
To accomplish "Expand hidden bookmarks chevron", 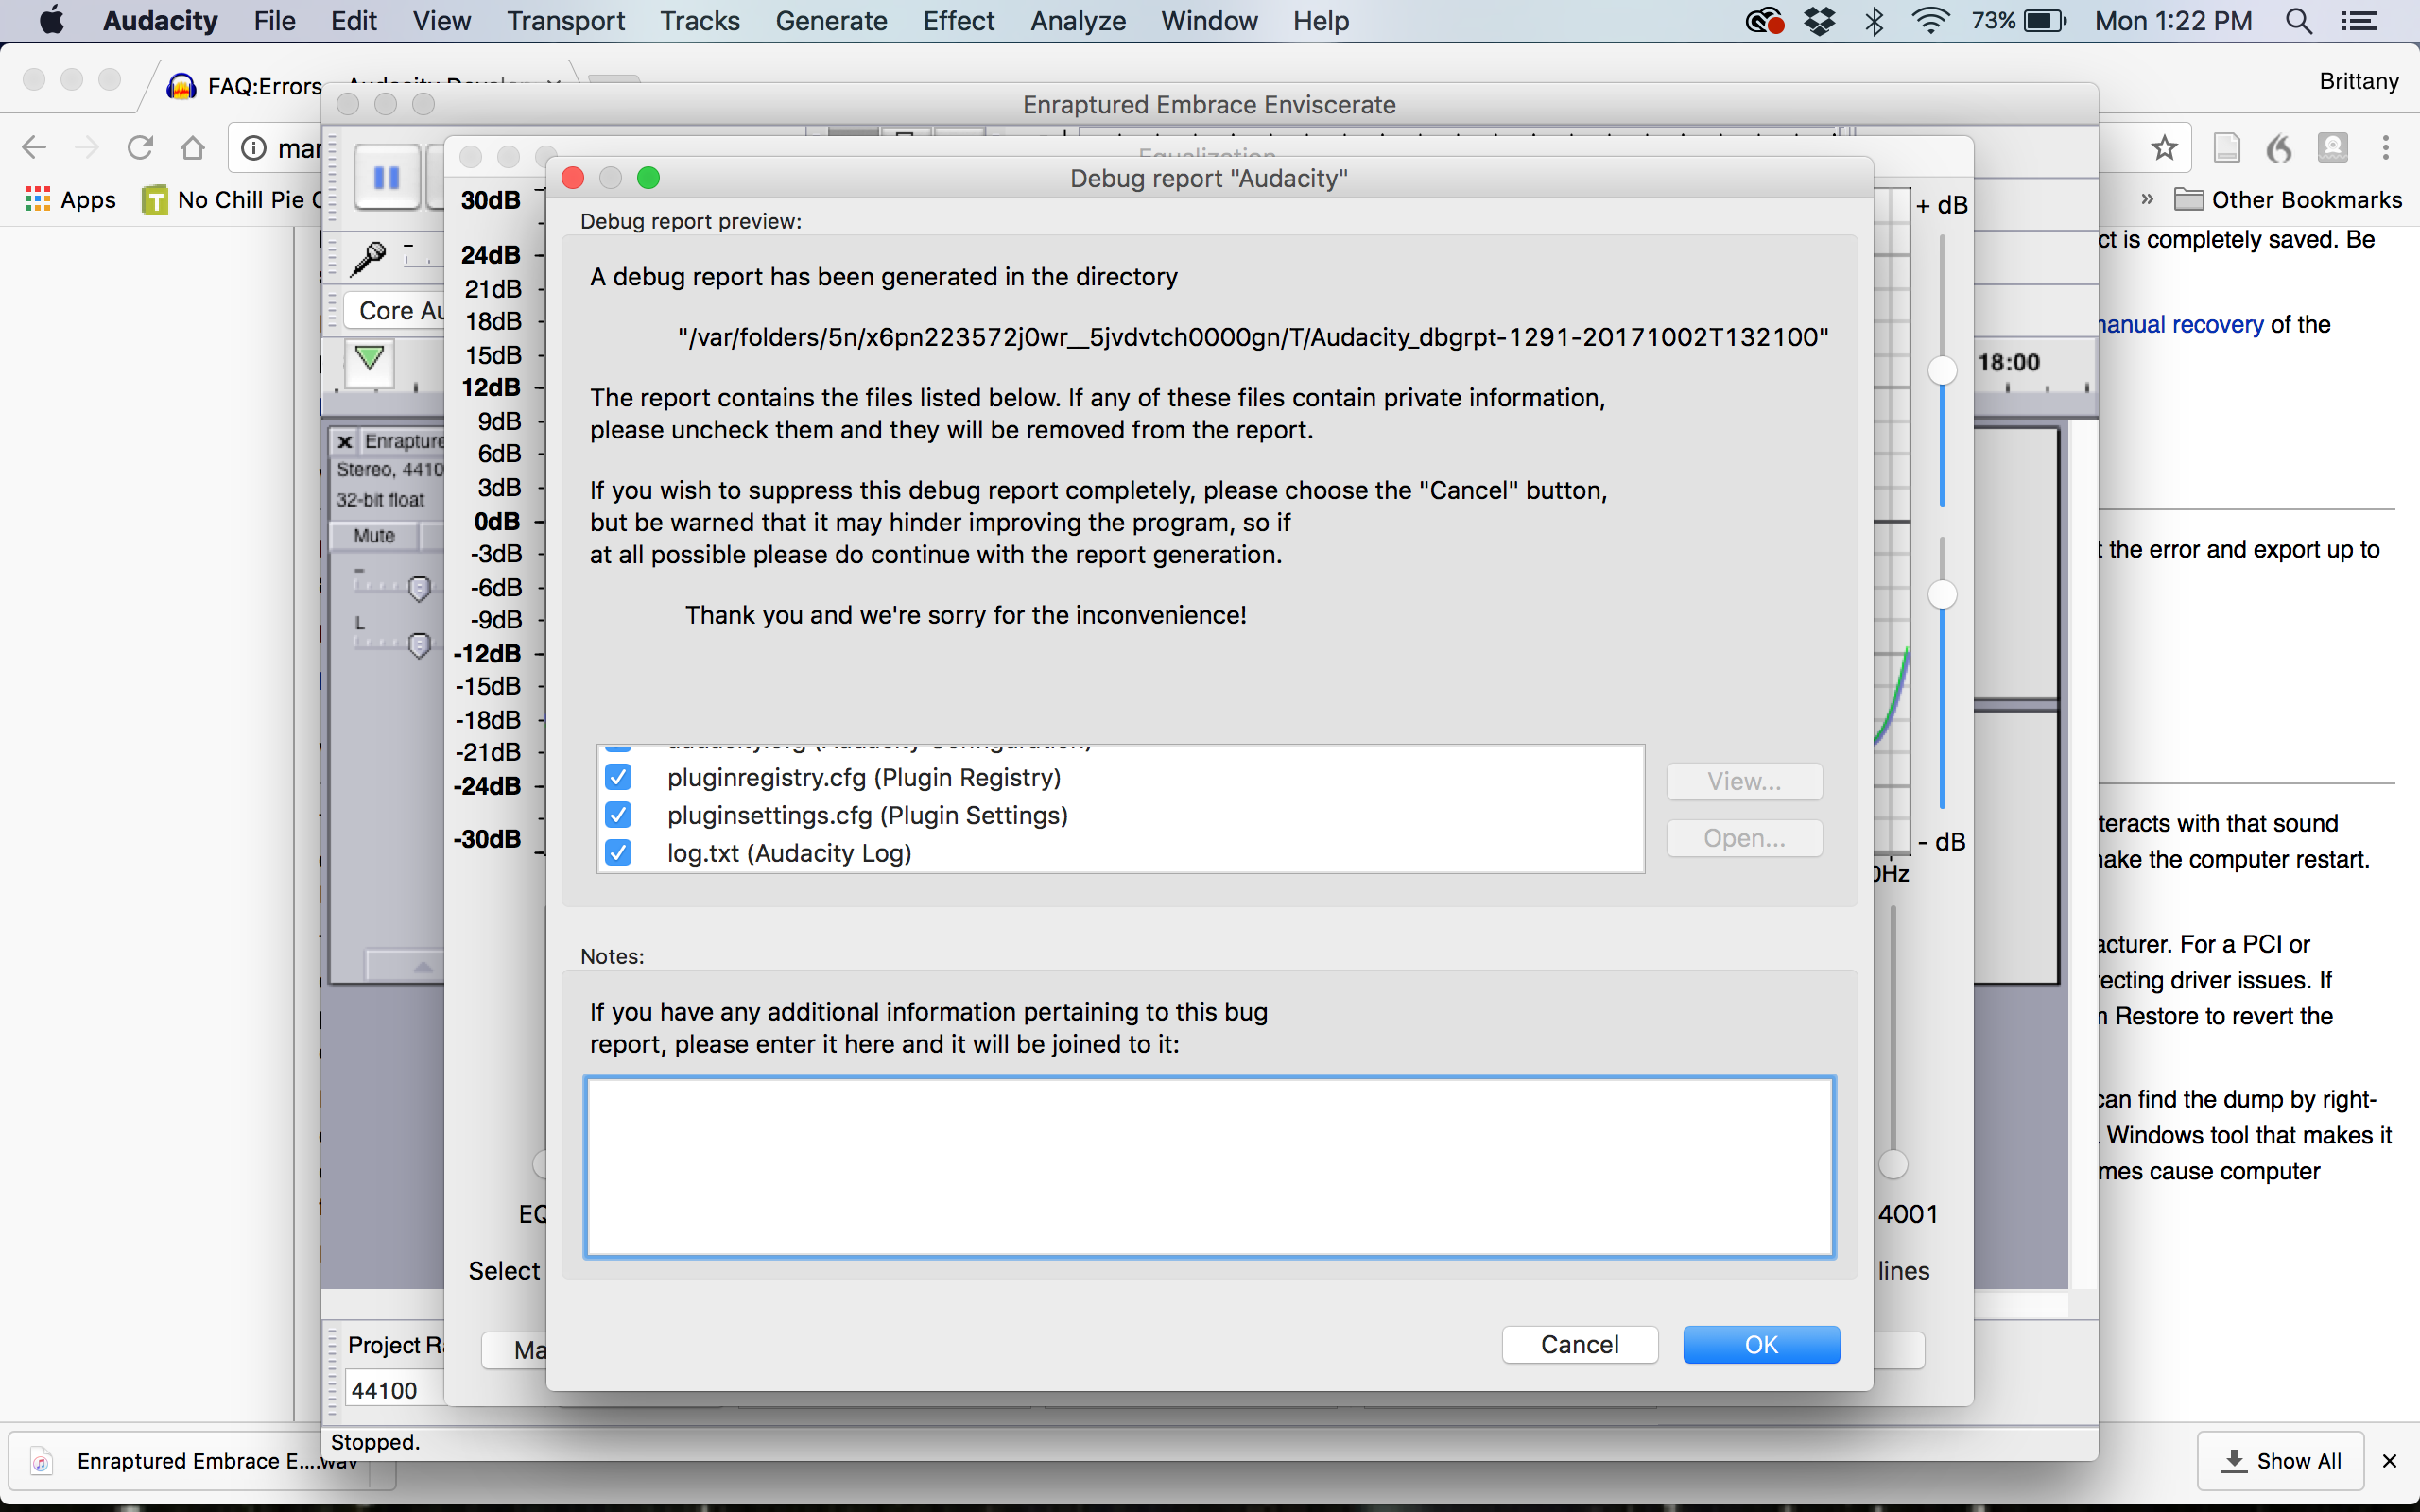I will click(x=2147, y=199).
